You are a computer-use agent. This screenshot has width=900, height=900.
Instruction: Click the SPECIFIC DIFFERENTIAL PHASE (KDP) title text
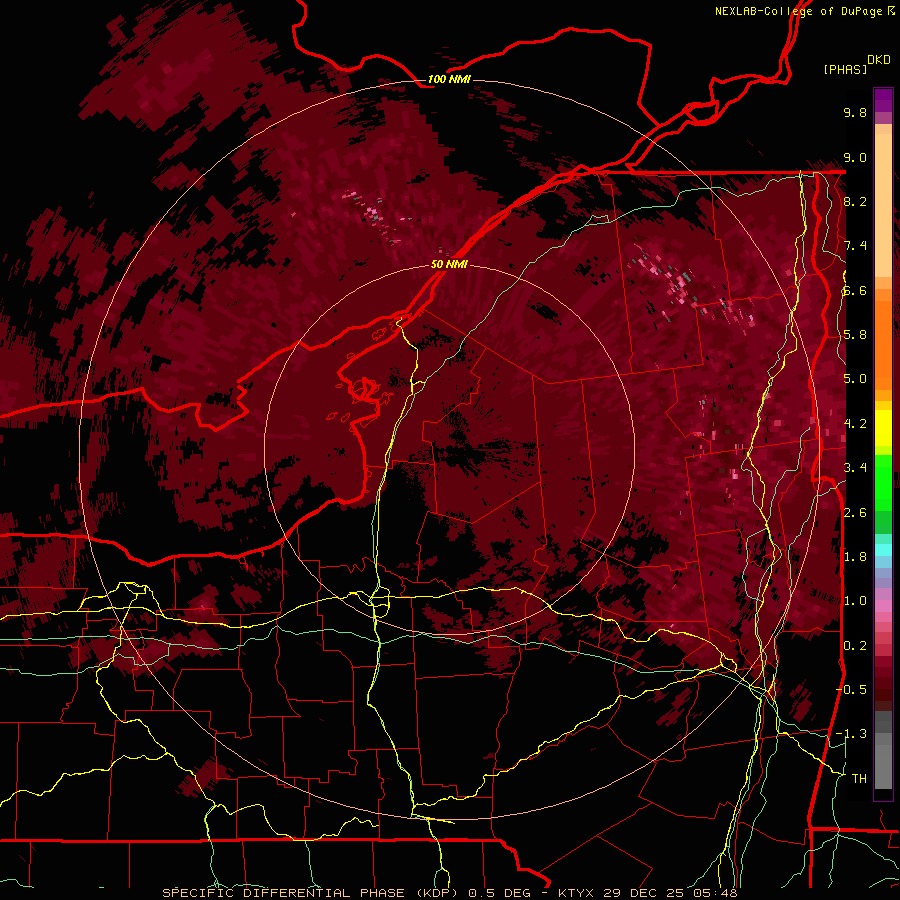coord(311,893)
